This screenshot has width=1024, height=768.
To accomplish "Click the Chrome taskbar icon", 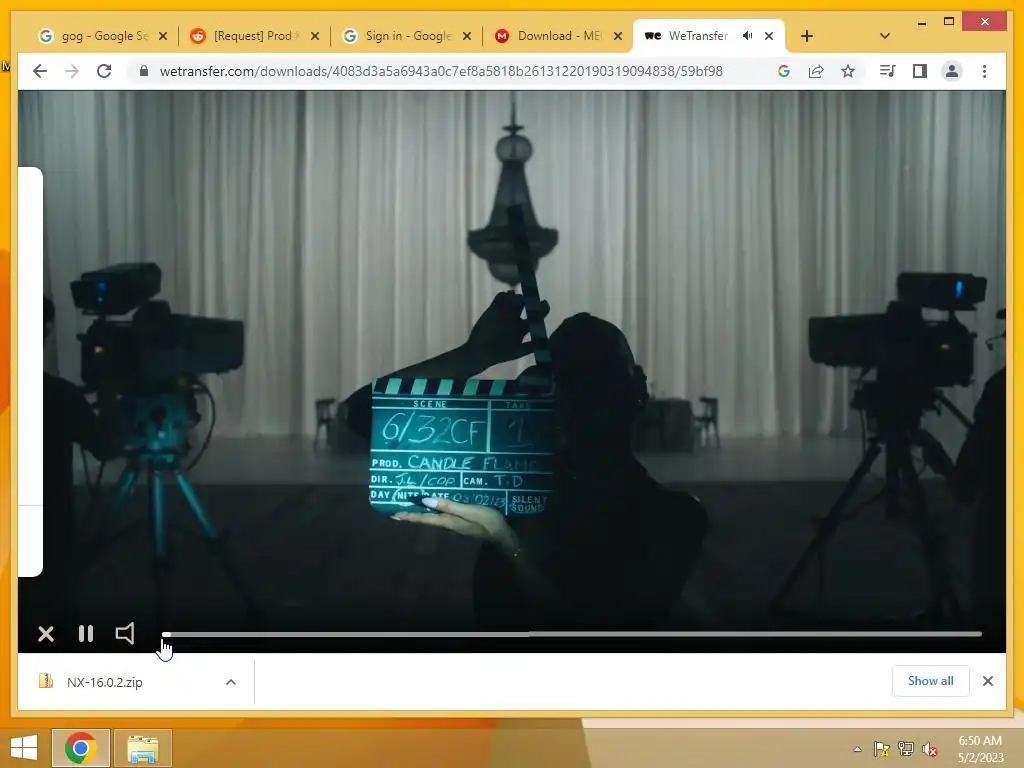I will point(81,748).
